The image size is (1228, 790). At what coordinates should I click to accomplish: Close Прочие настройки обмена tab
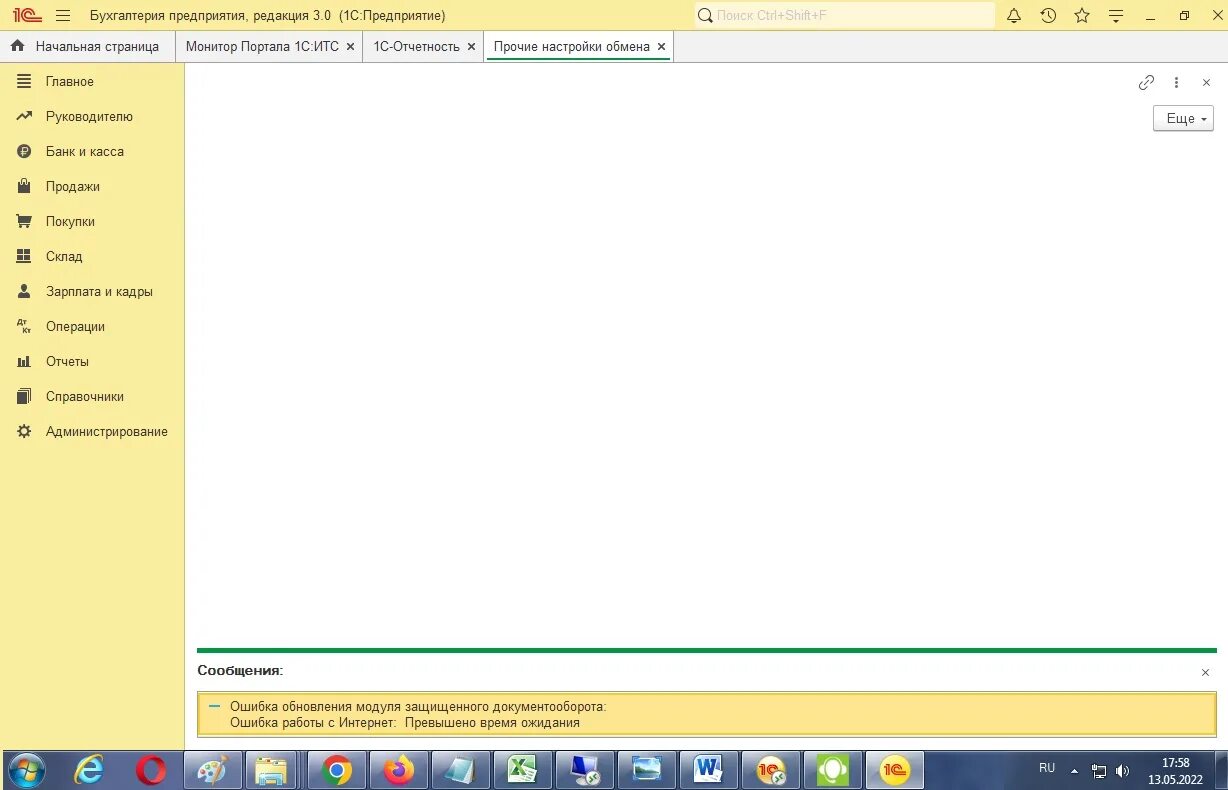coord(661,46)
